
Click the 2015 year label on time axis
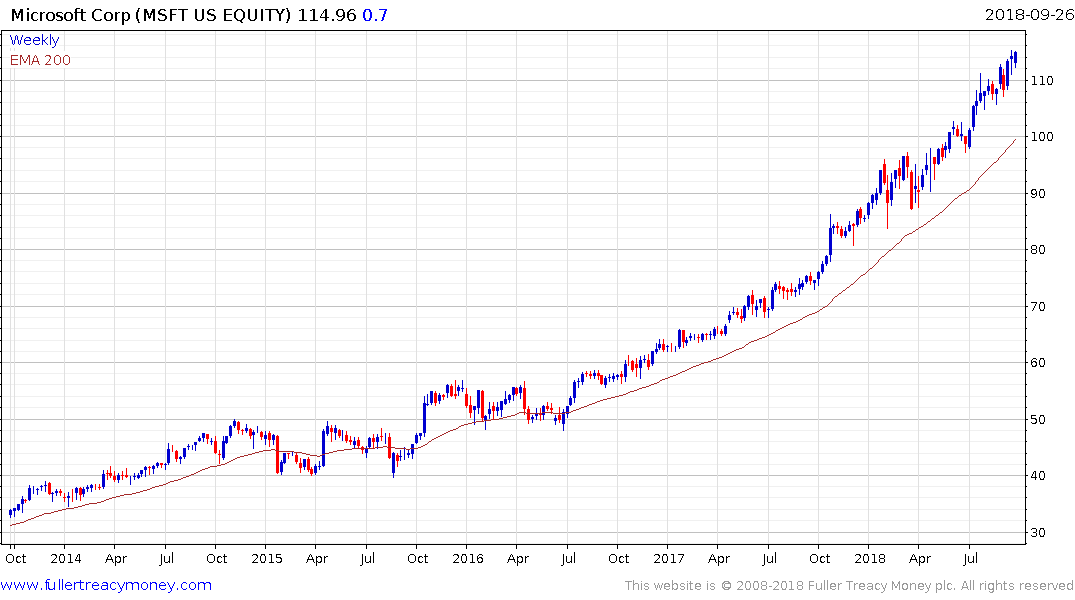coord(267,559)
